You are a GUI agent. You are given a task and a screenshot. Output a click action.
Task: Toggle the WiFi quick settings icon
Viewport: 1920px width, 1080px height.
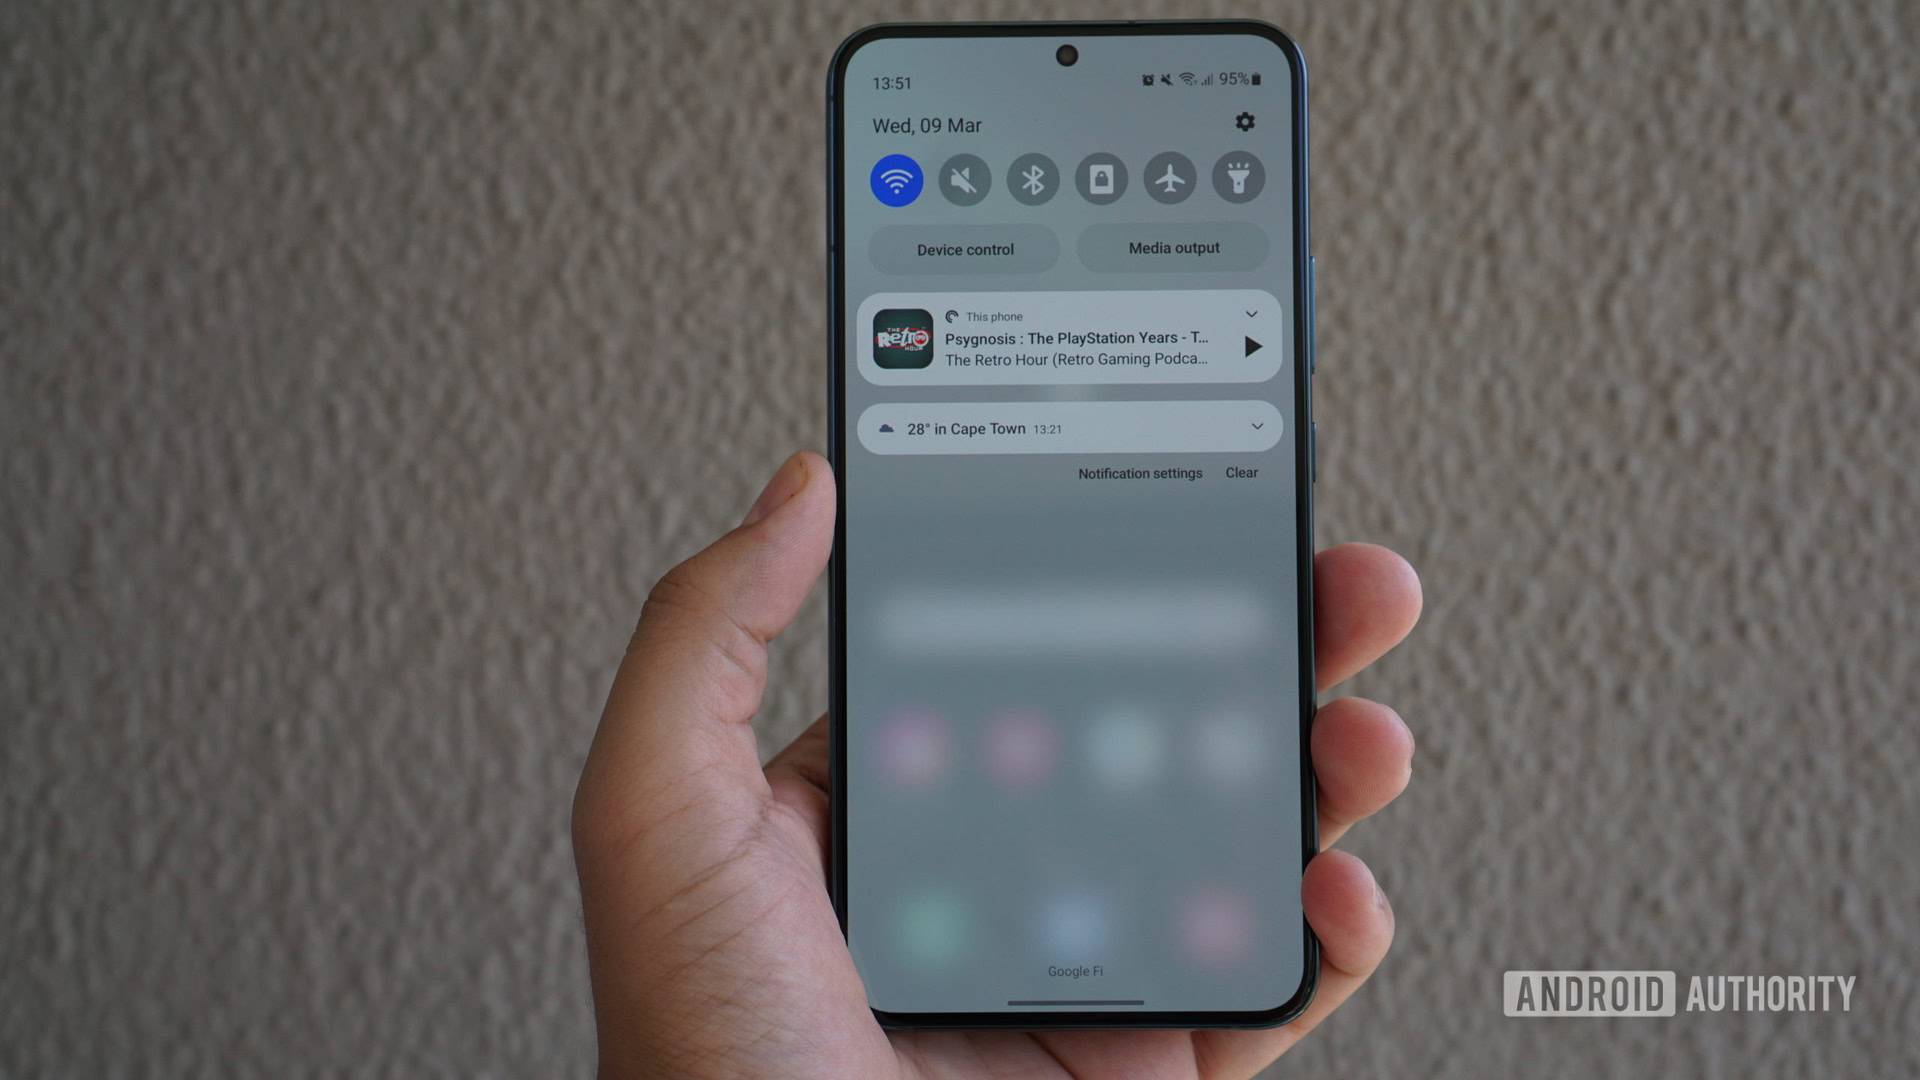point(897,179)
